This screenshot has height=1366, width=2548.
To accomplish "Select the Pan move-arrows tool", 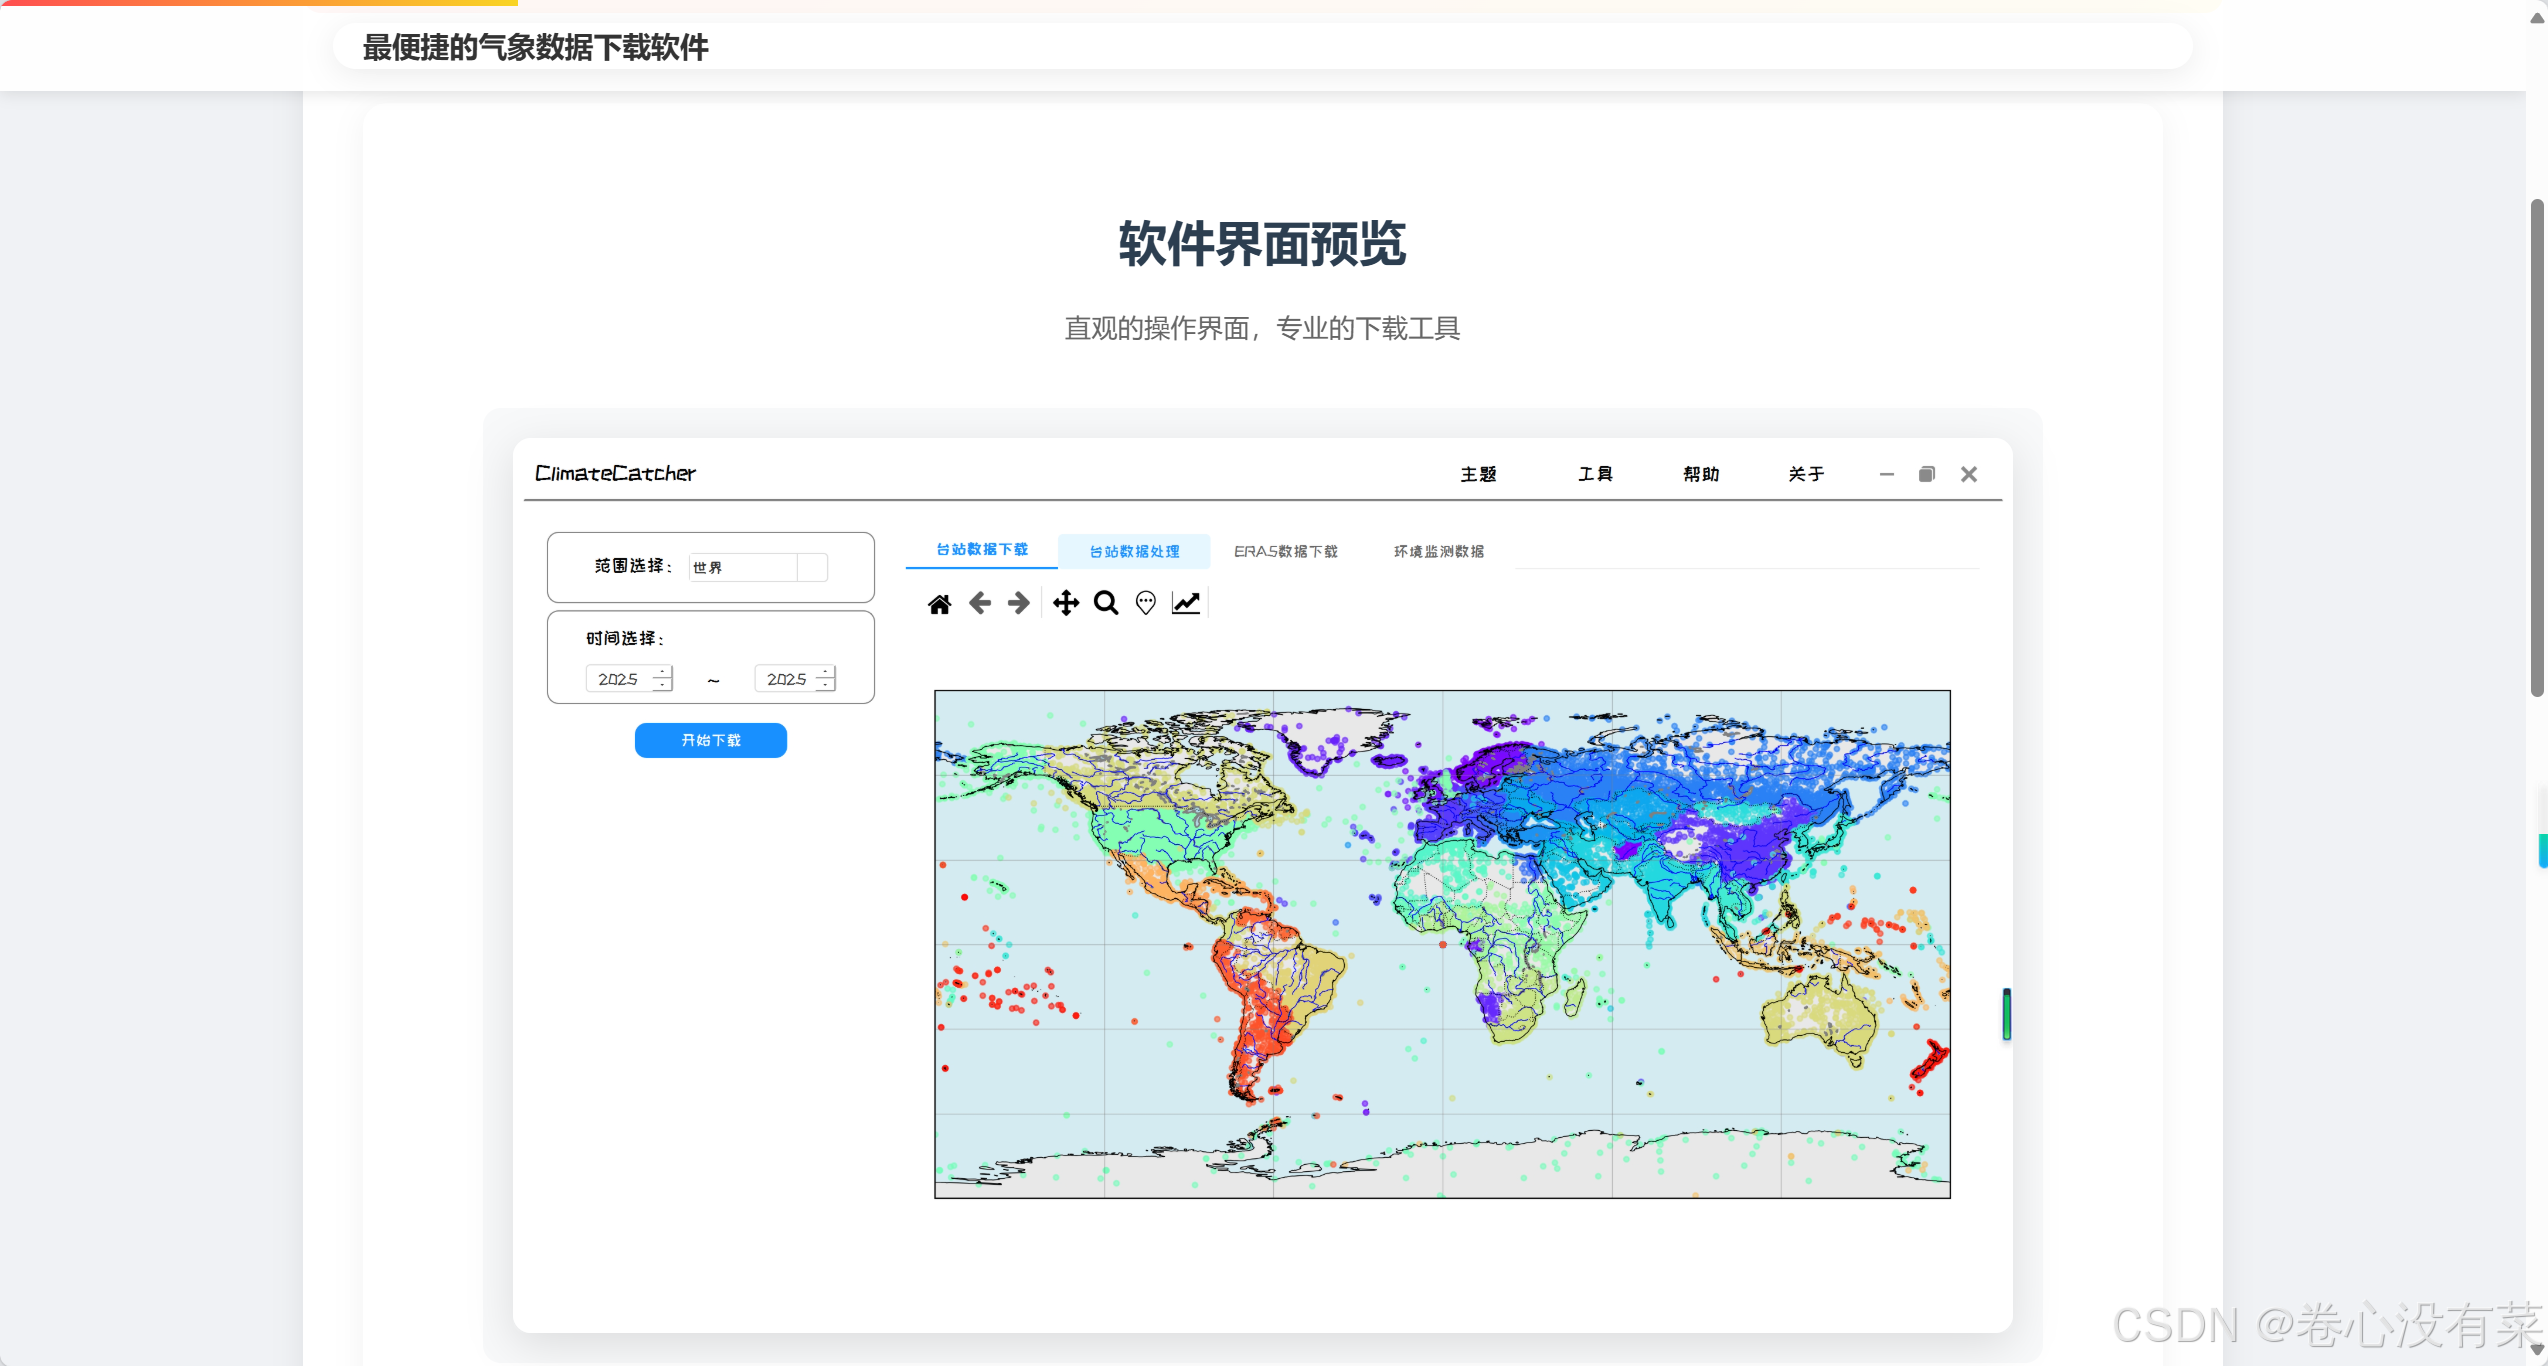I will [1066, 603].
